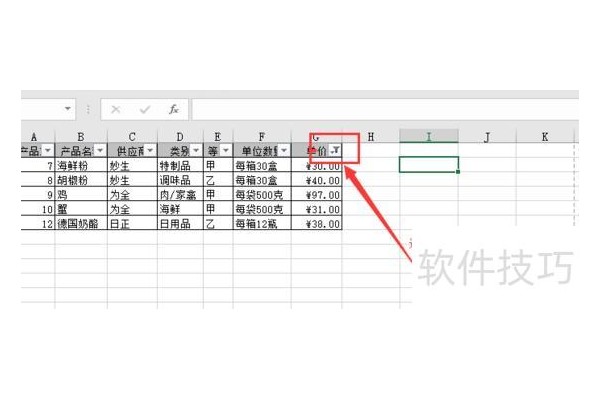
Task: Click the category cell 肉/家禽
Action: click(x=180, y=194)
